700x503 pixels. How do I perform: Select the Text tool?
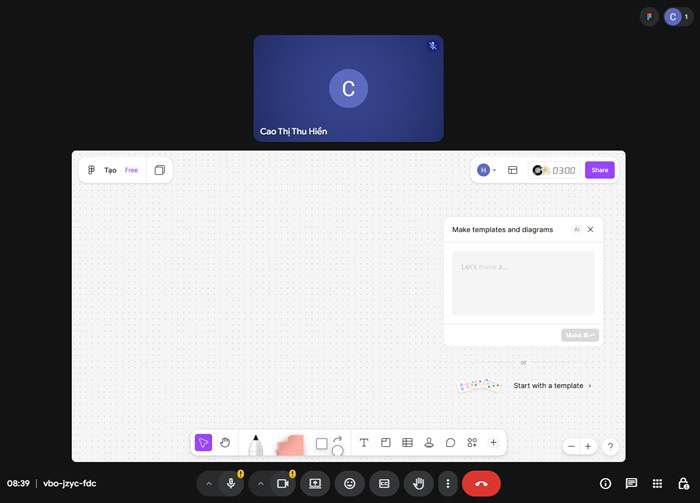pyautogui.click(x=364, y=442)
